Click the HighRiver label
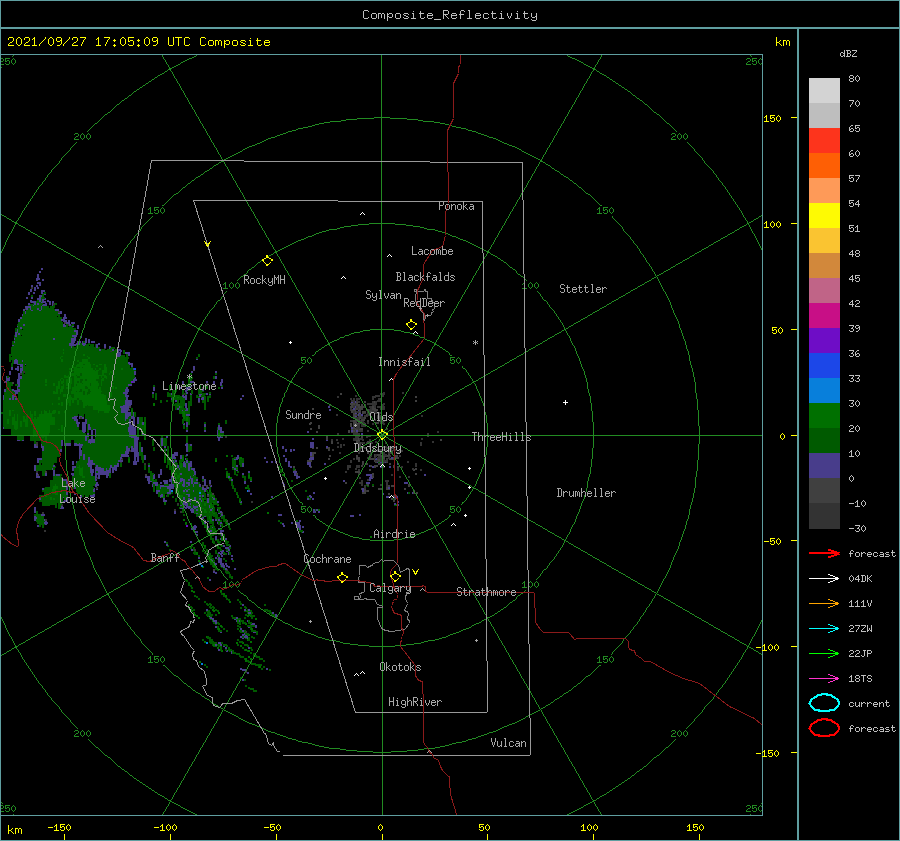Screen dimensions: 900x841 pyautogui.click(x=415, y=702)
